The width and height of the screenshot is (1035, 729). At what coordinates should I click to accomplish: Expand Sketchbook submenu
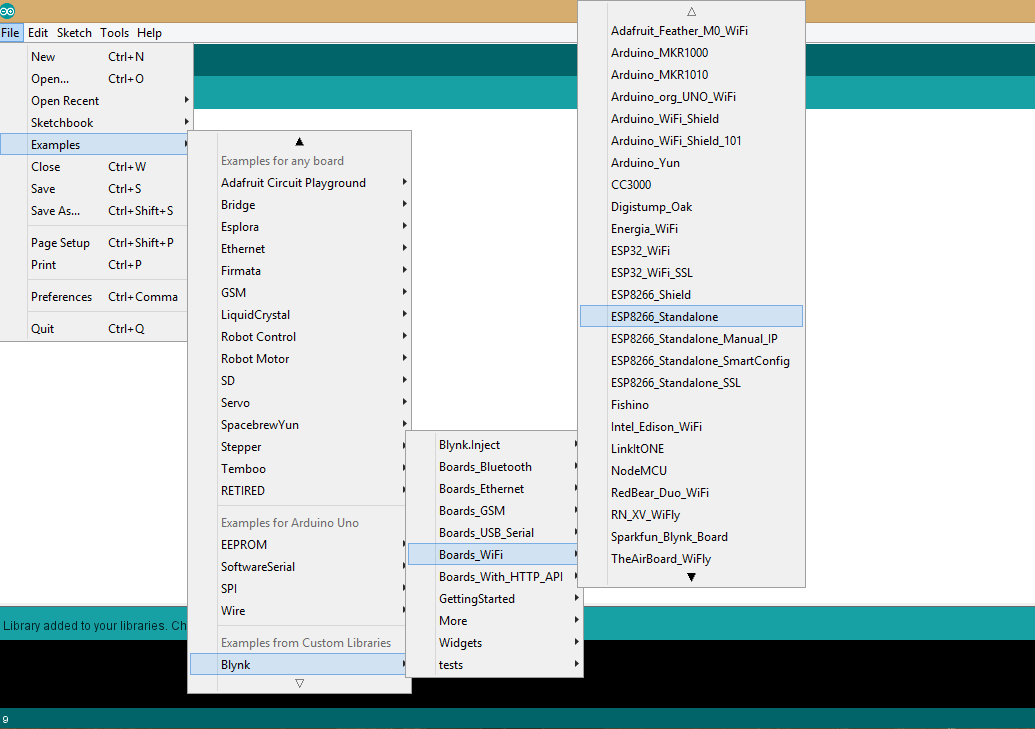click(96, 122)
